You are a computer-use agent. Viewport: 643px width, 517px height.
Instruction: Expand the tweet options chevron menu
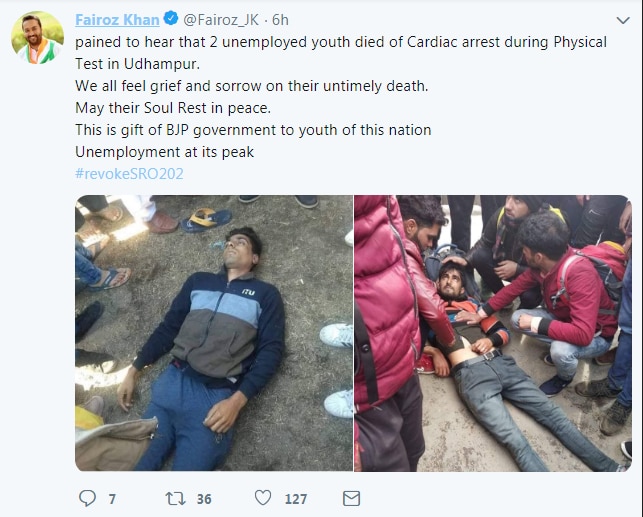click(x=623, y=20)
